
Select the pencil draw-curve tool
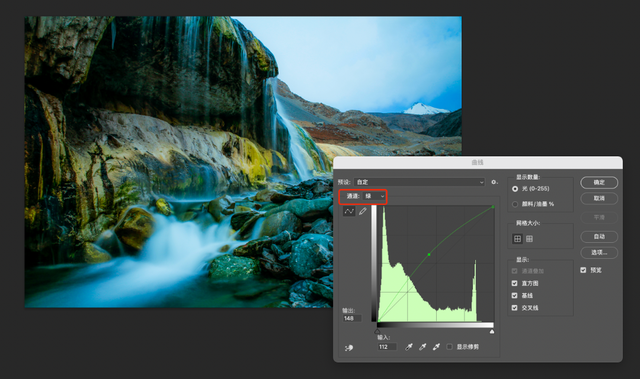[x=362, y=211]
